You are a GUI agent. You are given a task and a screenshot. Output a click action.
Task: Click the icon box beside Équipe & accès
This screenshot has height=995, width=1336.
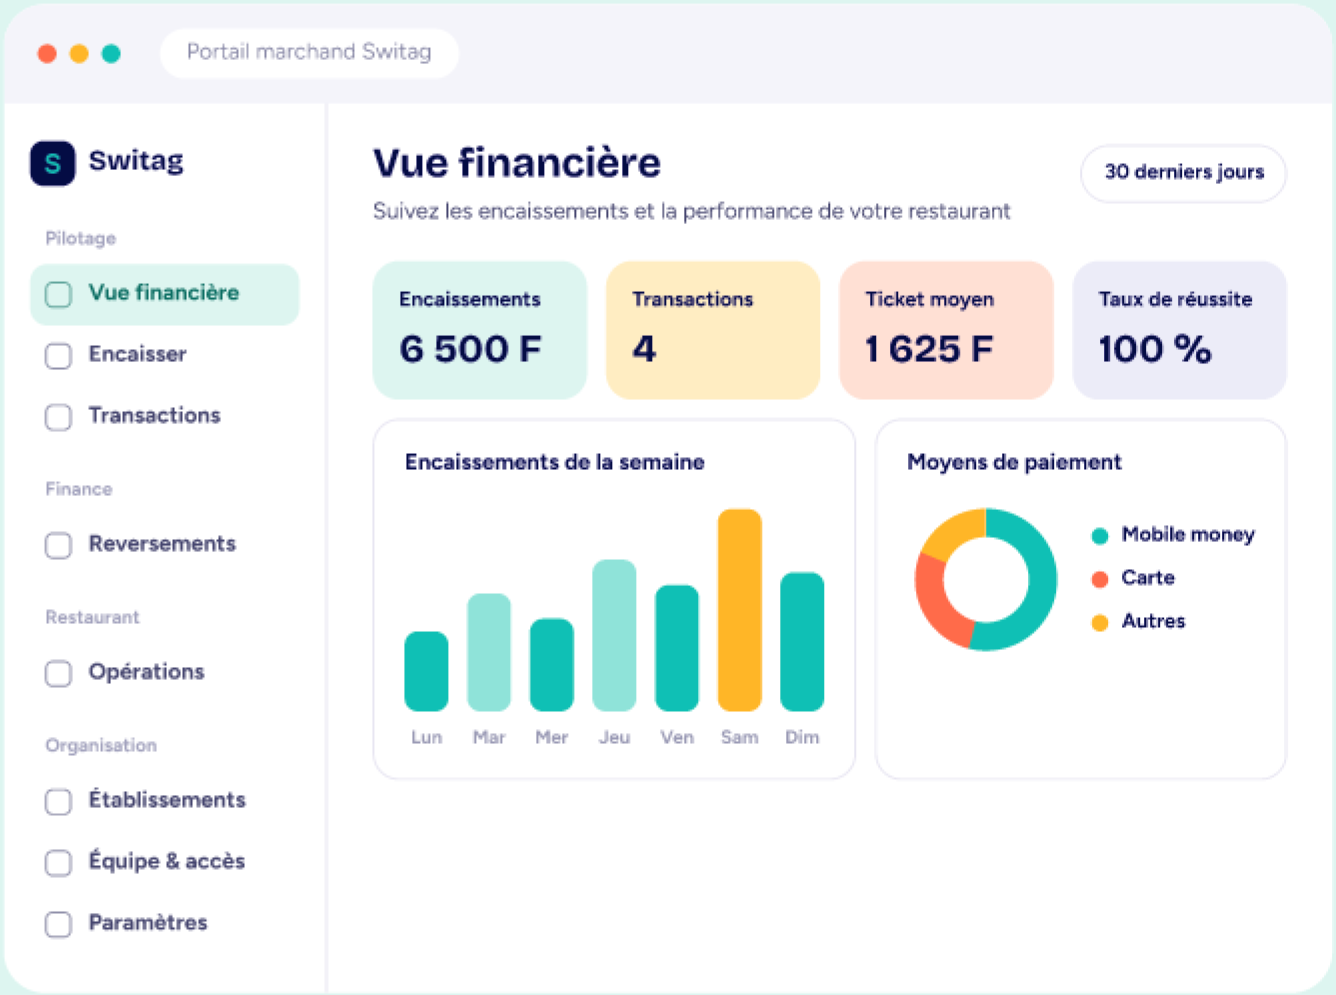coord(58,862)
